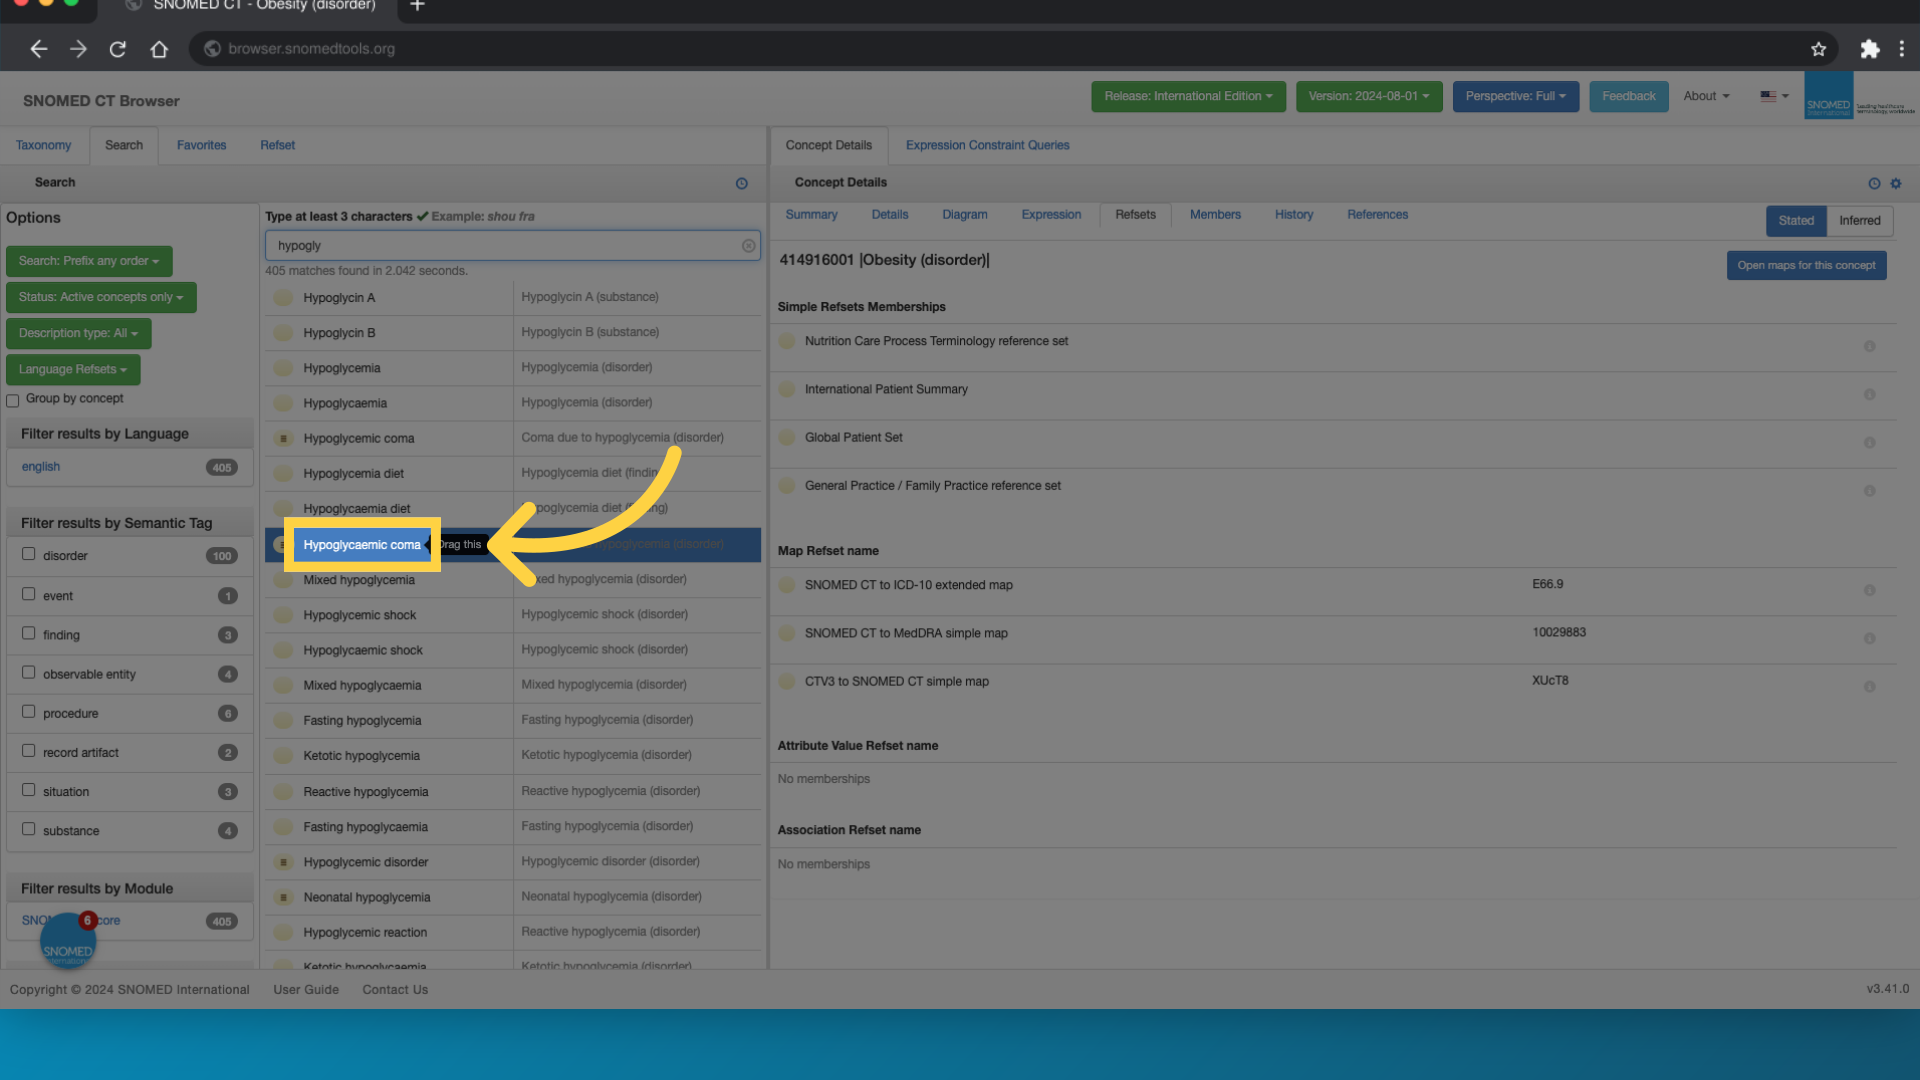Open the Perspective: Full dropdown
The image size is (1920, 1080).
[1515, 97]
